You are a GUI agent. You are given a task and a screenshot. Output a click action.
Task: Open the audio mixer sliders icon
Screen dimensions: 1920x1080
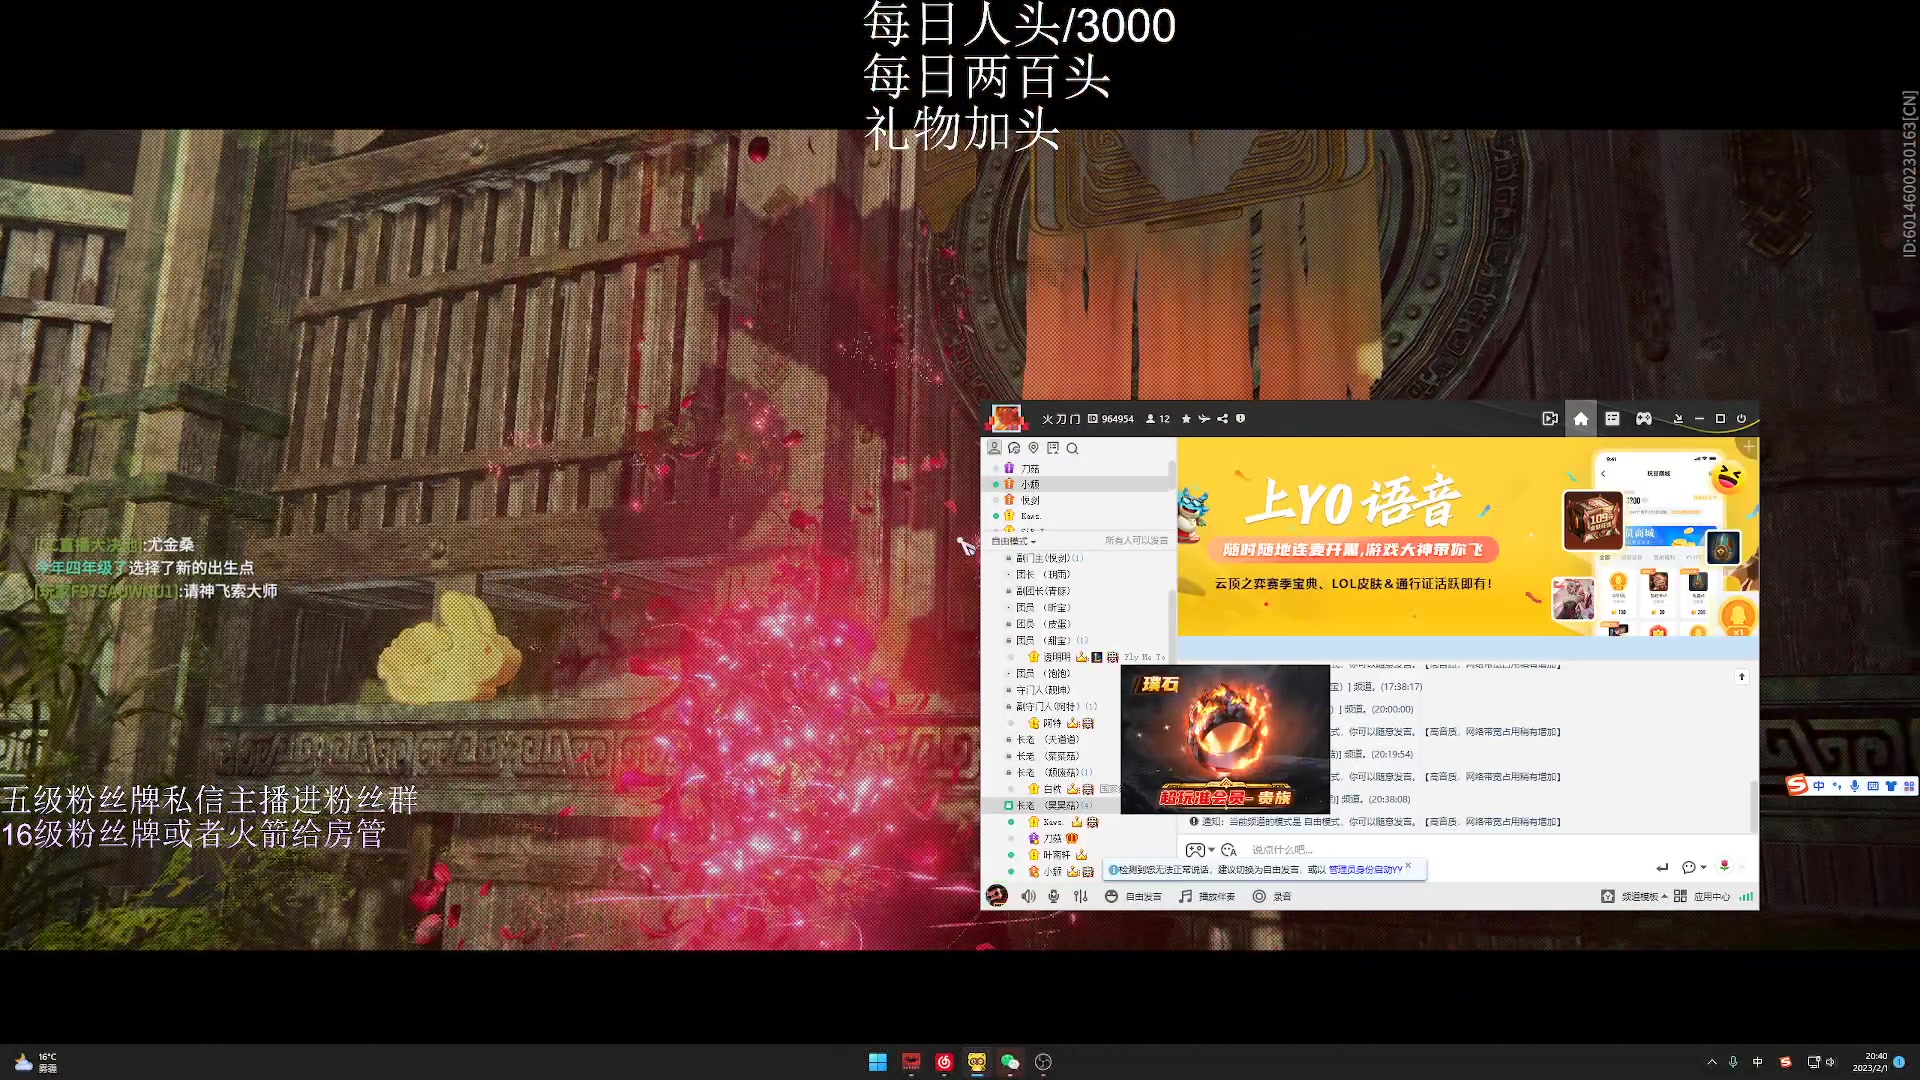pyautogui.click(x=1080, y=896)
